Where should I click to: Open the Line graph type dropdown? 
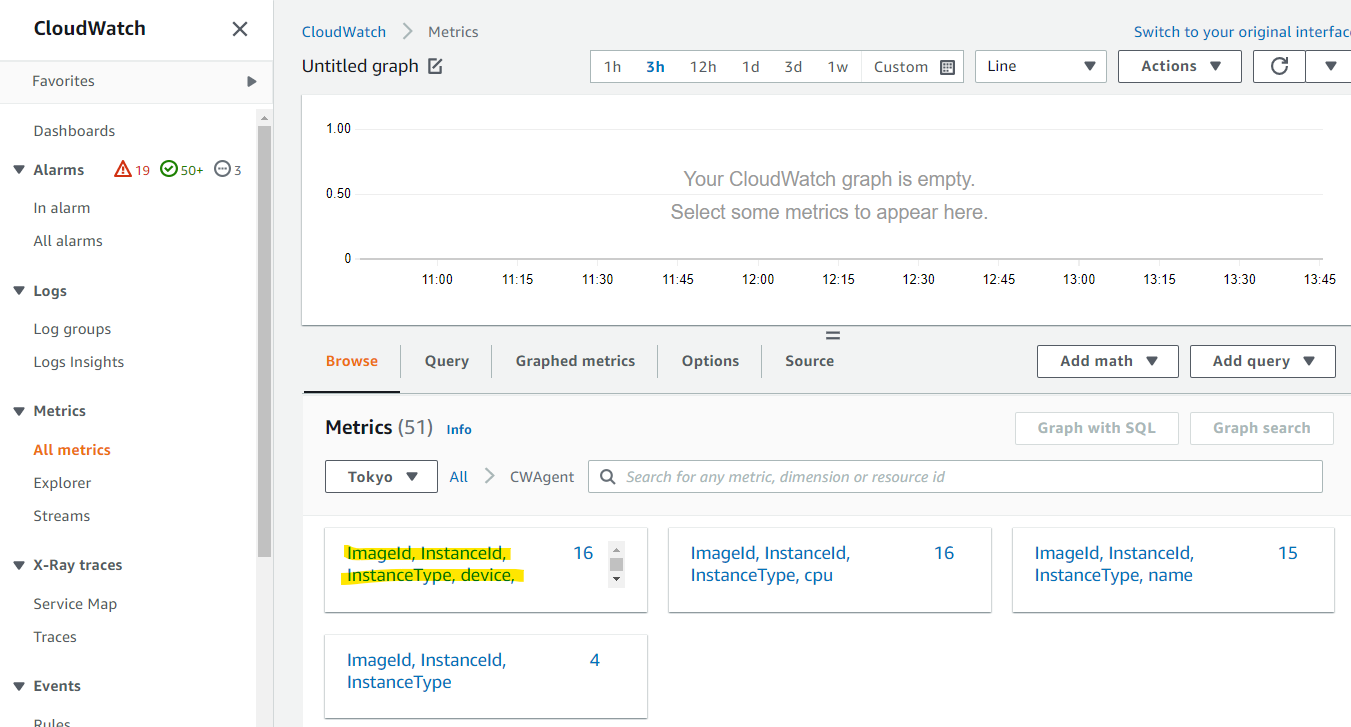(x=1041, y=66)
